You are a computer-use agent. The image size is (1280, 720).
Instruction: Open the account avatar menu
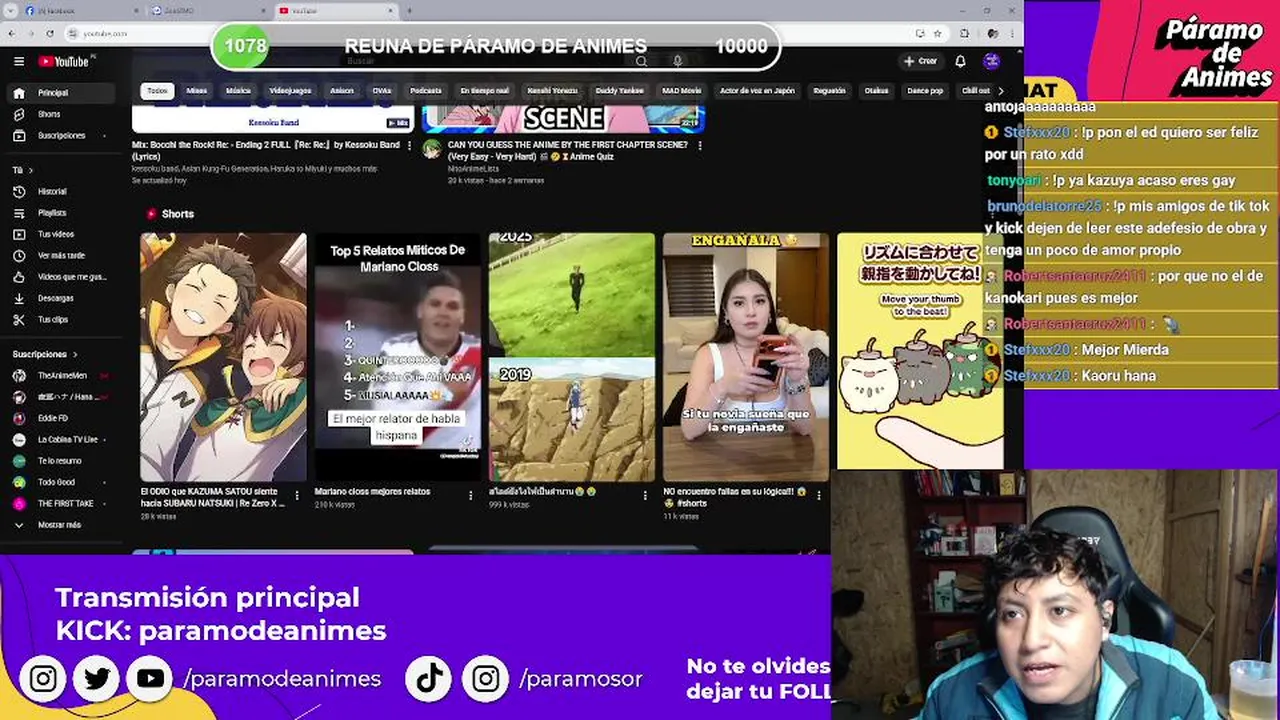tap(991, 62)
